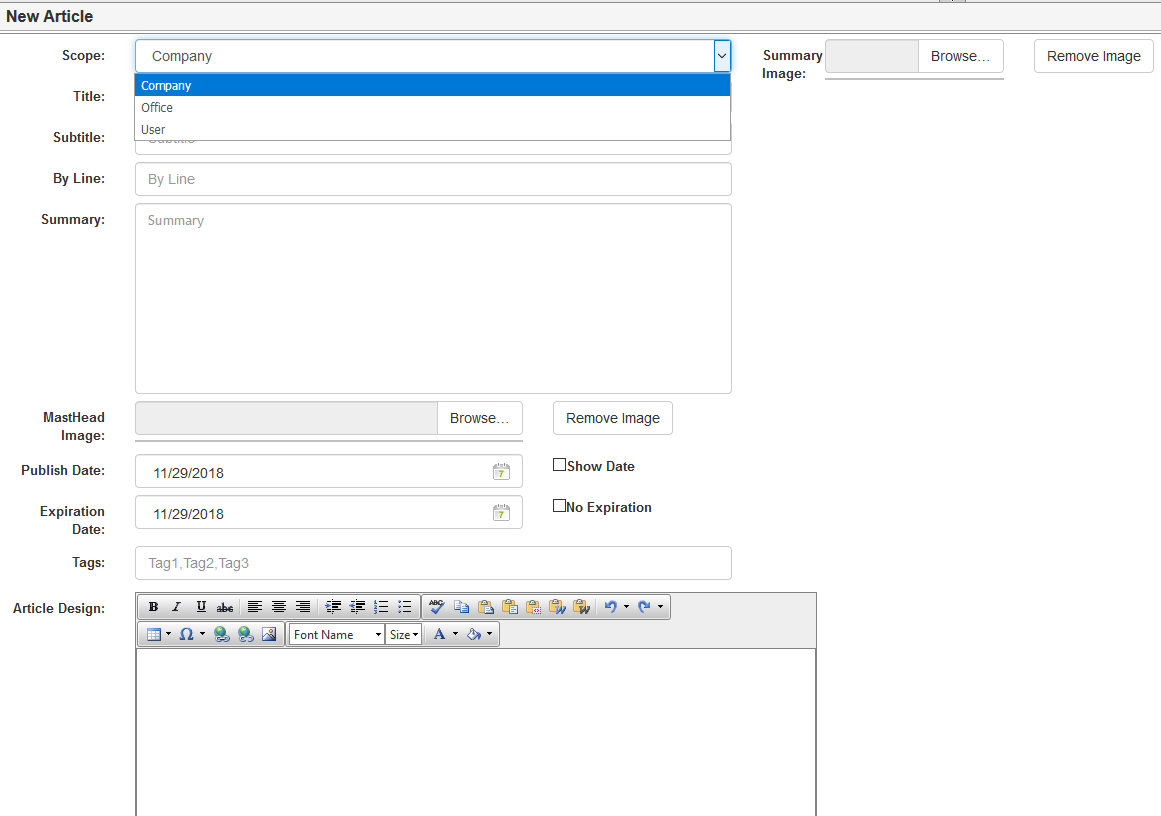Apply background color with paint bucket
The image size is (1161, 816).
(x=474, y=635)
